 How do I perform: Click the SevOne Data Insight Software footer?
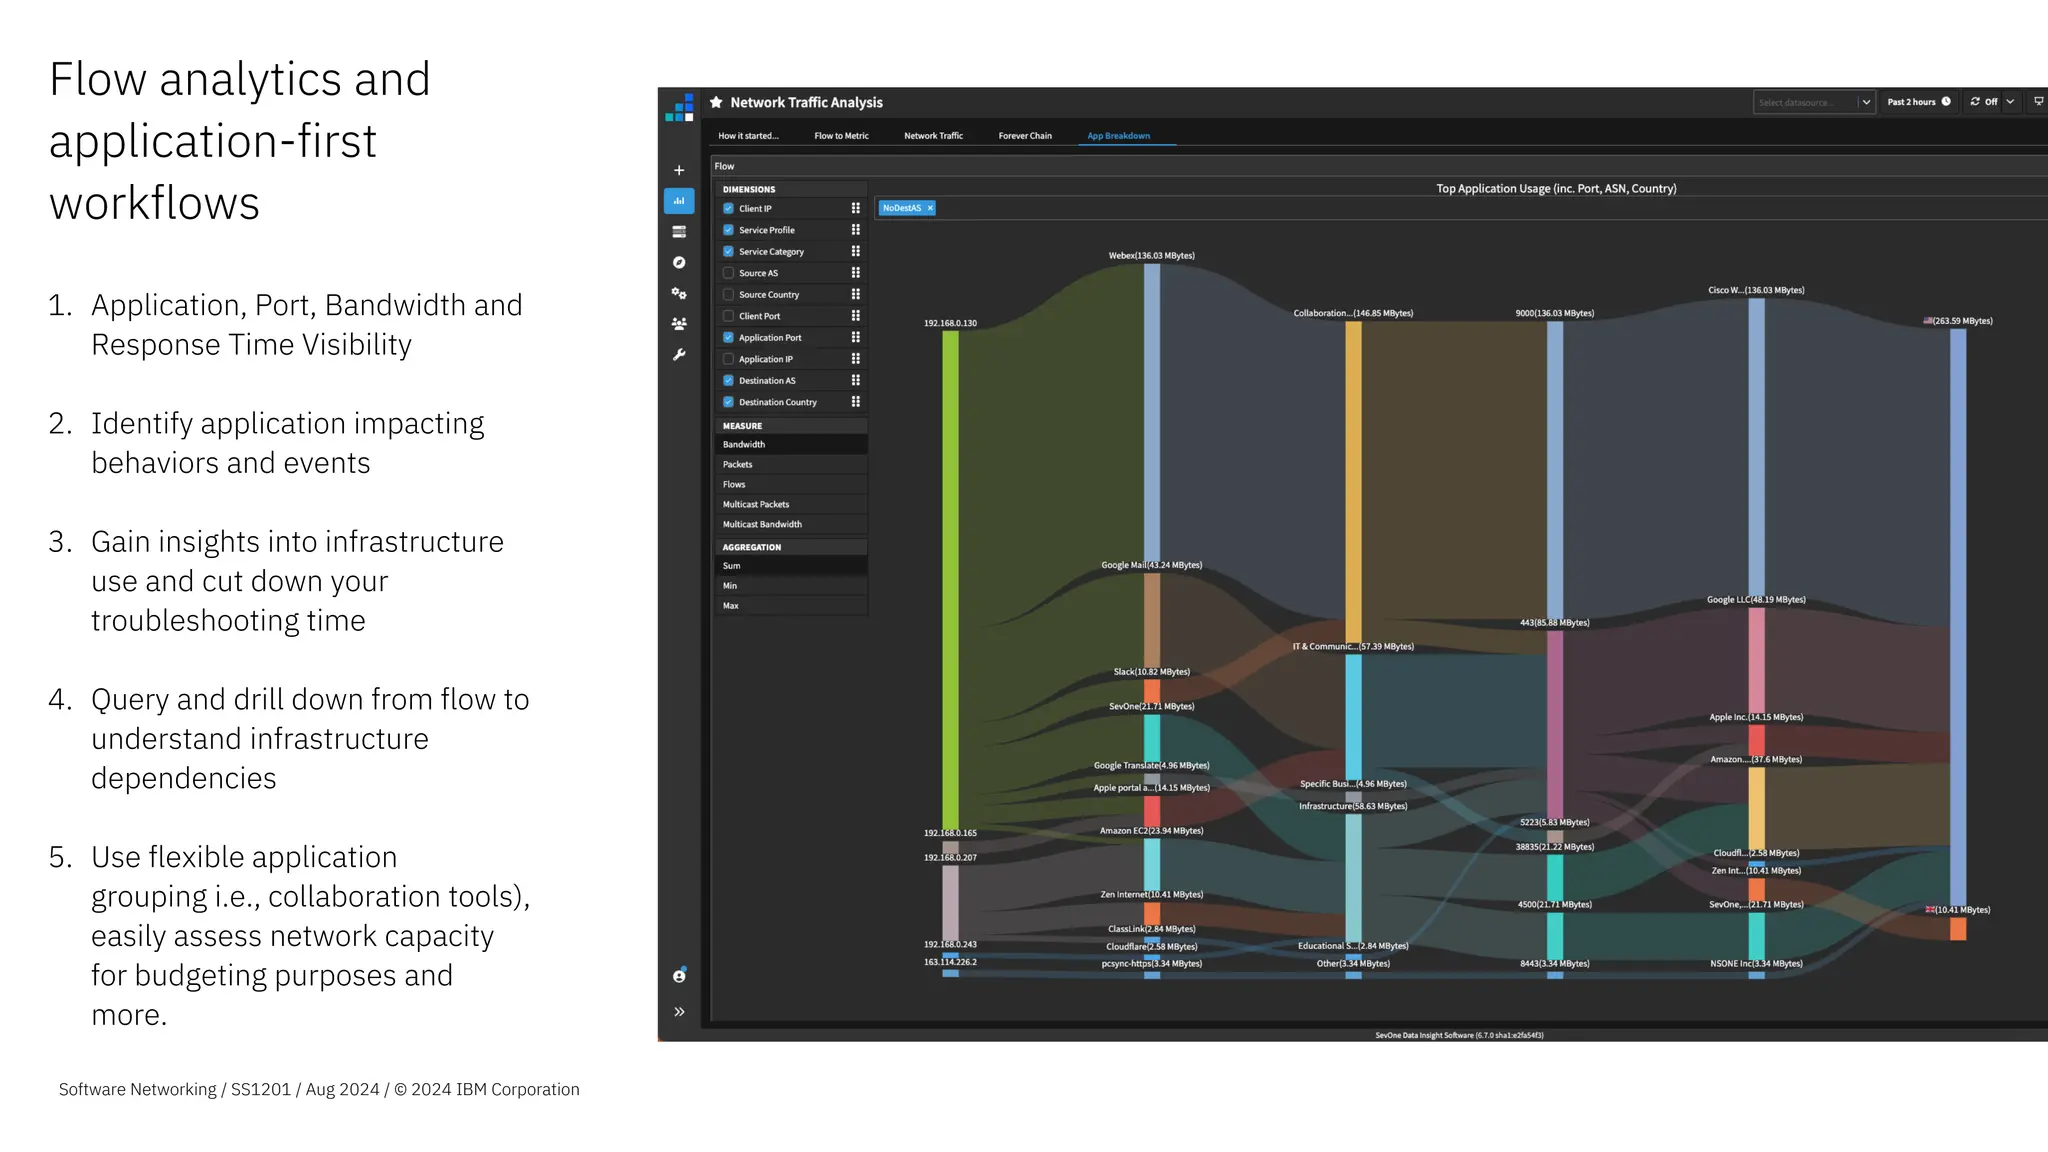(1459, 1035)
